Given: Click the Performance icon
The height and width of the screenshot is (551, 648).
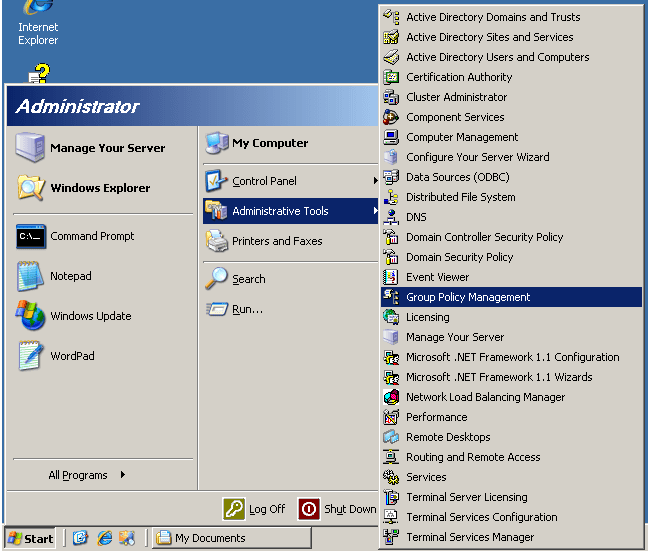Looking at the screenshot, I should pyautogui.click(x=391, y=417).
